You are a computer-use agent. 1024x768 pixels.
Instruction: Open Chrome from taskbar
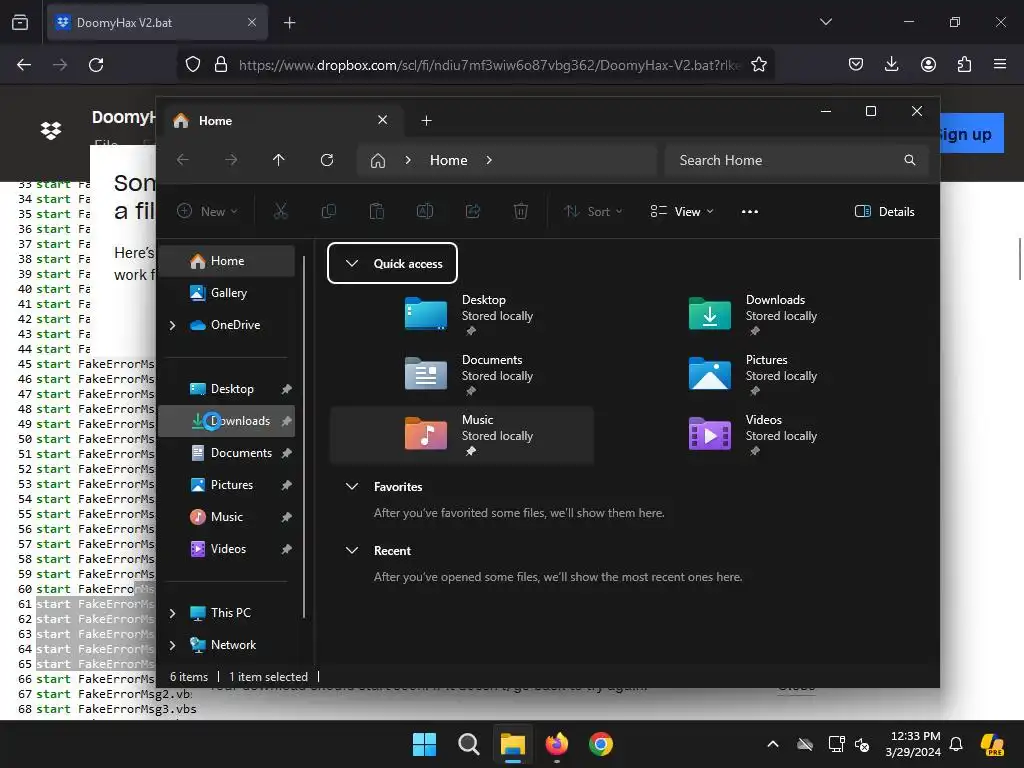[x=600, y=744]
